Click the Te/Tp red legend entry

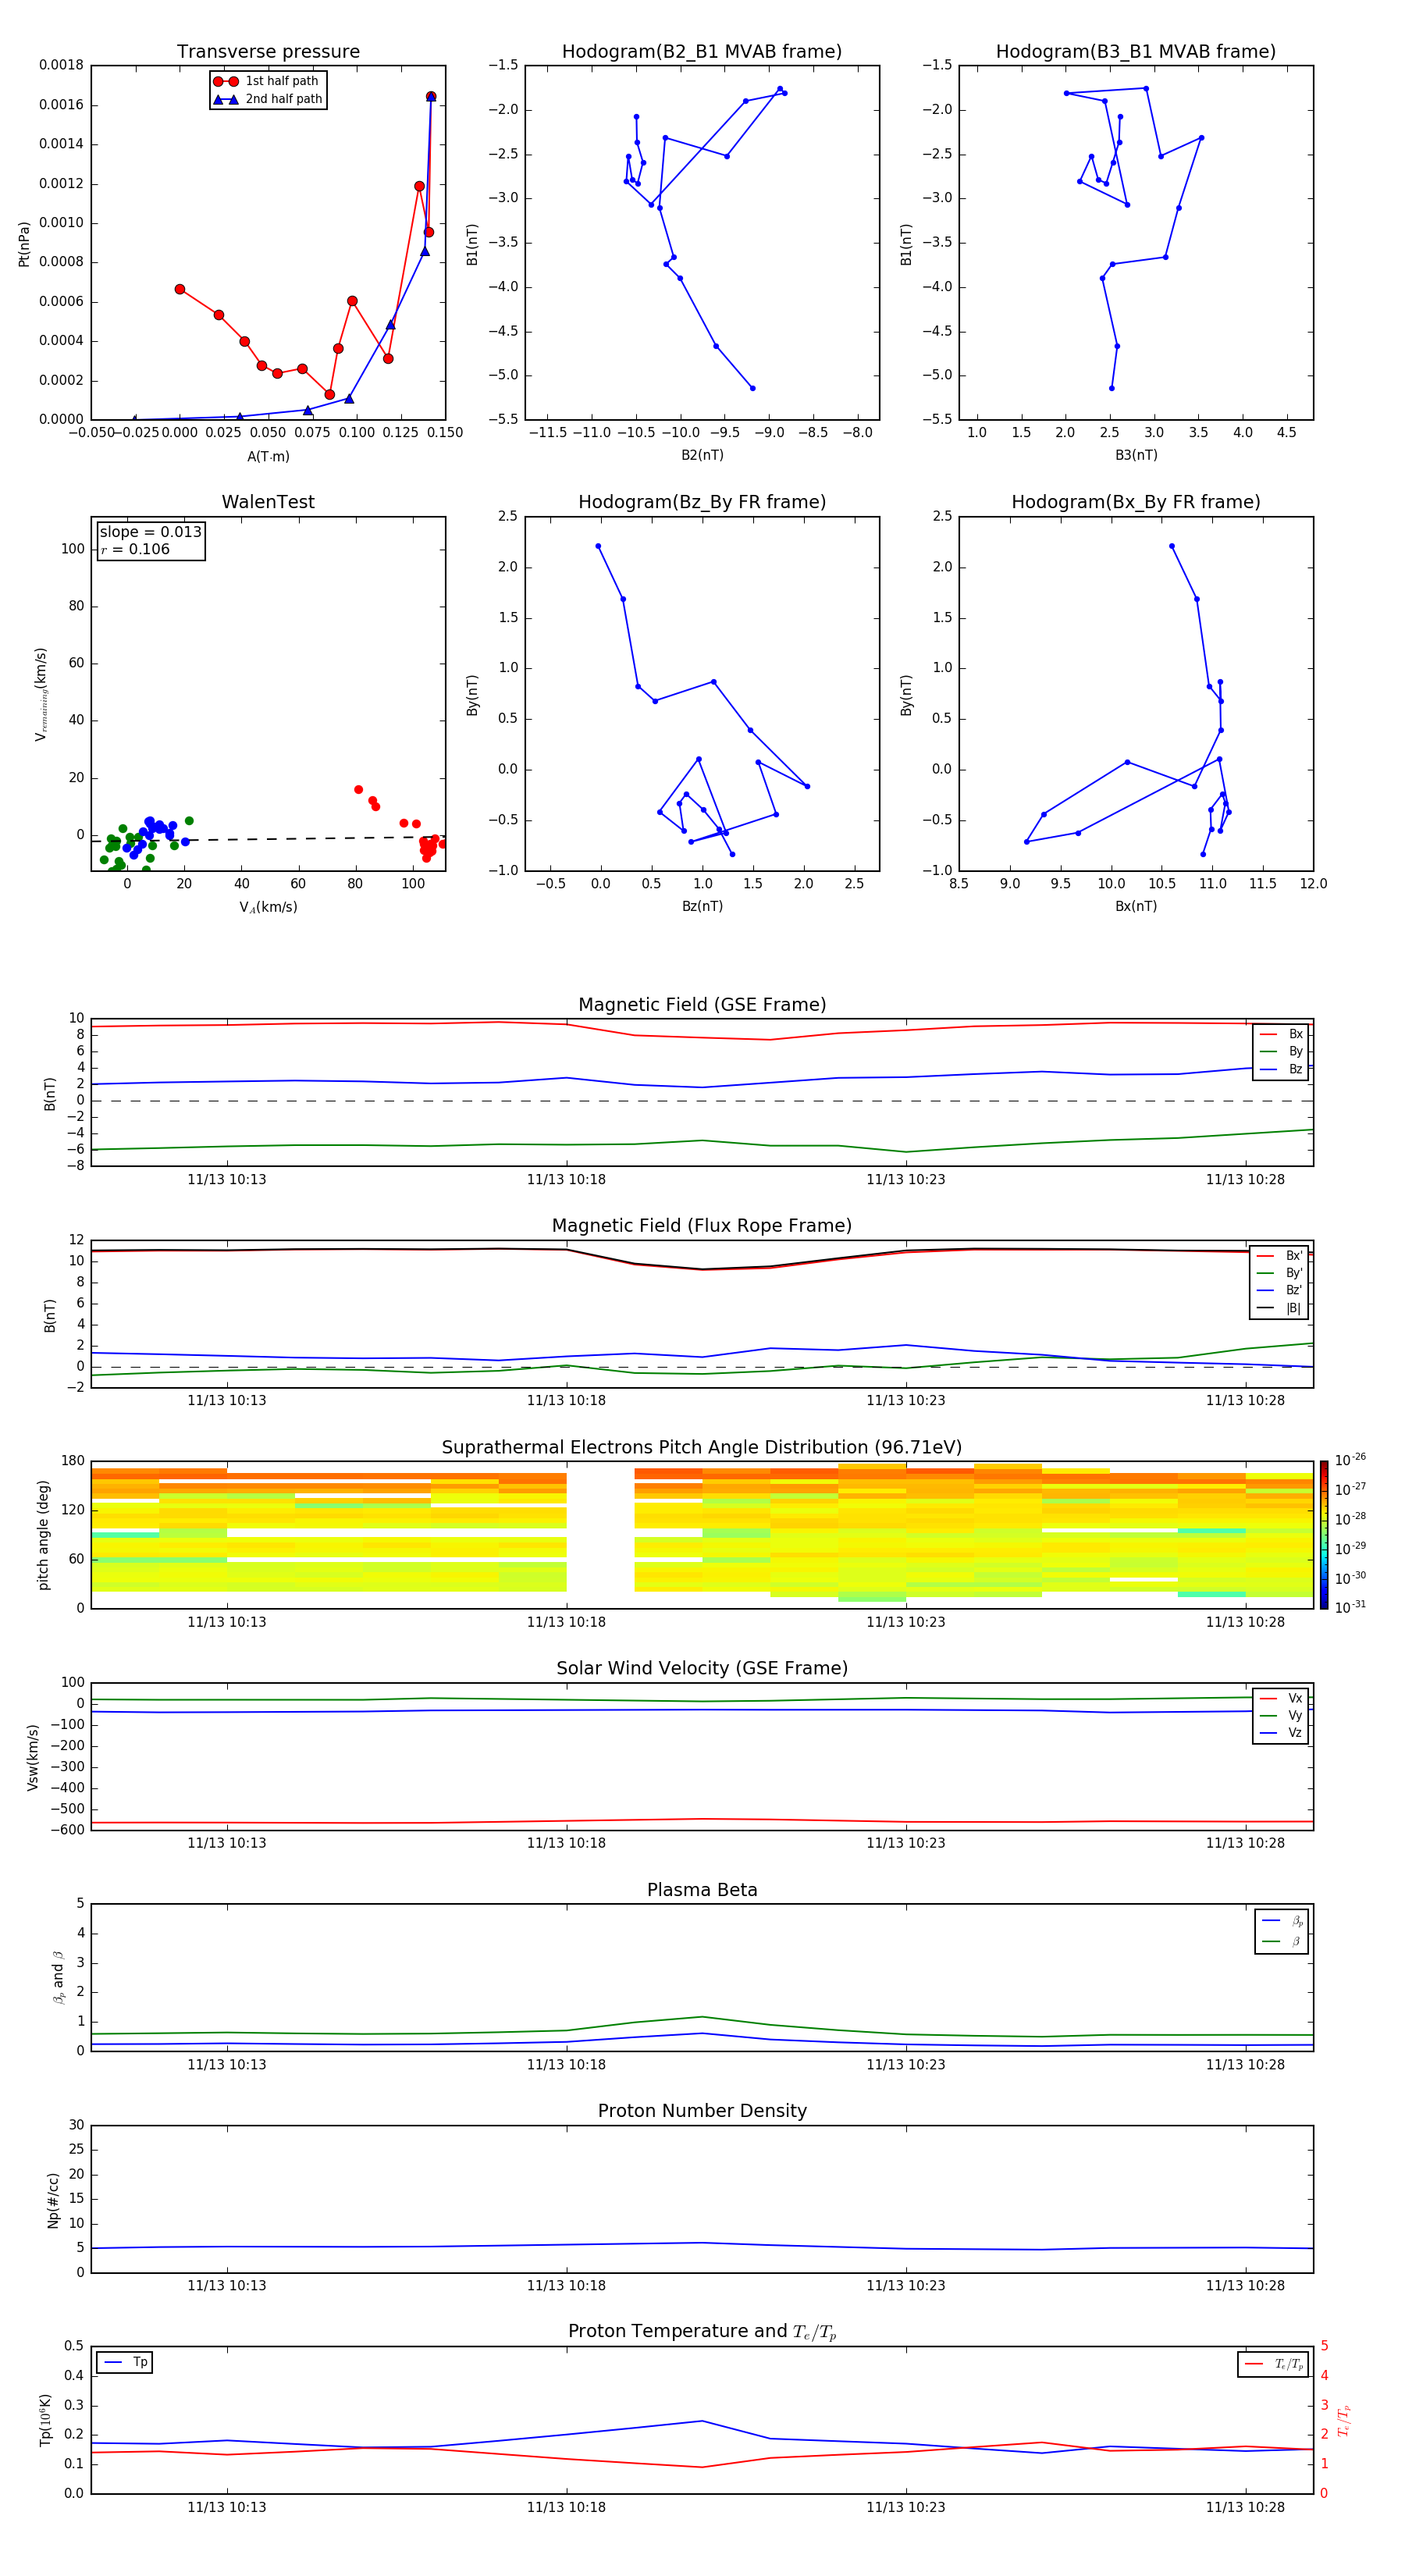pyautogui.click(x=1273, y=2364)
